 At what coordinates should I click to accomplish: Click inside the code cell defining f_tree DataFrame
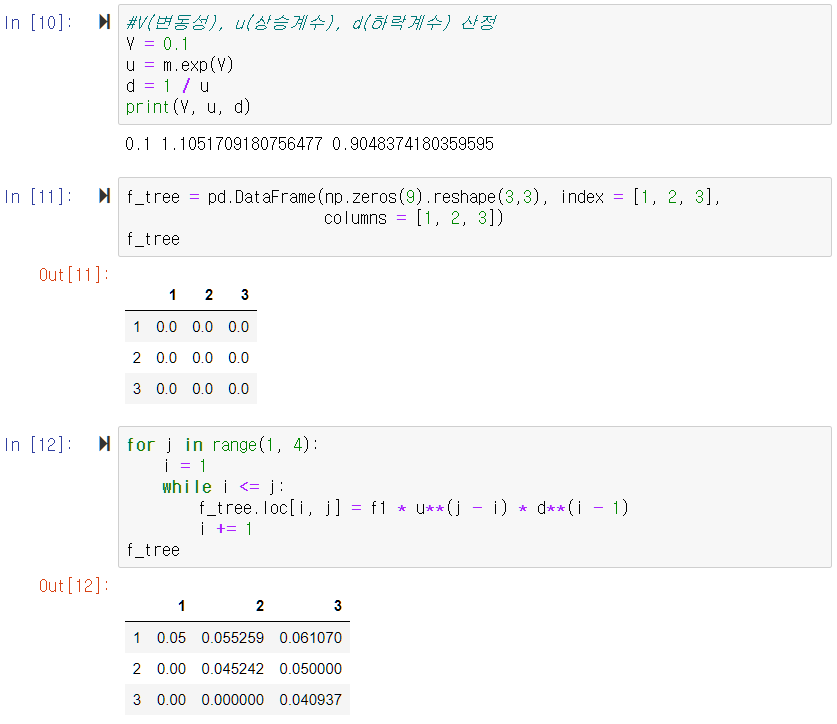(x=475, y=217)
